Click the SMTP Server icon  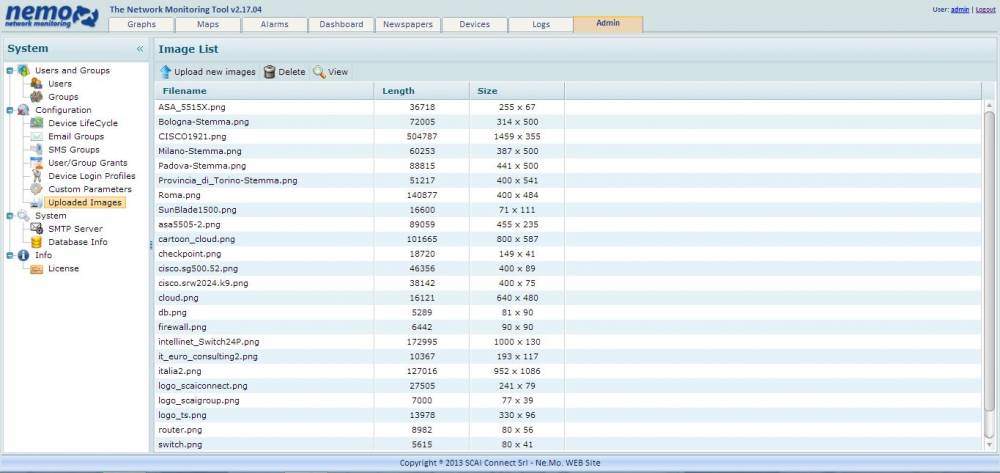(36, 229)
